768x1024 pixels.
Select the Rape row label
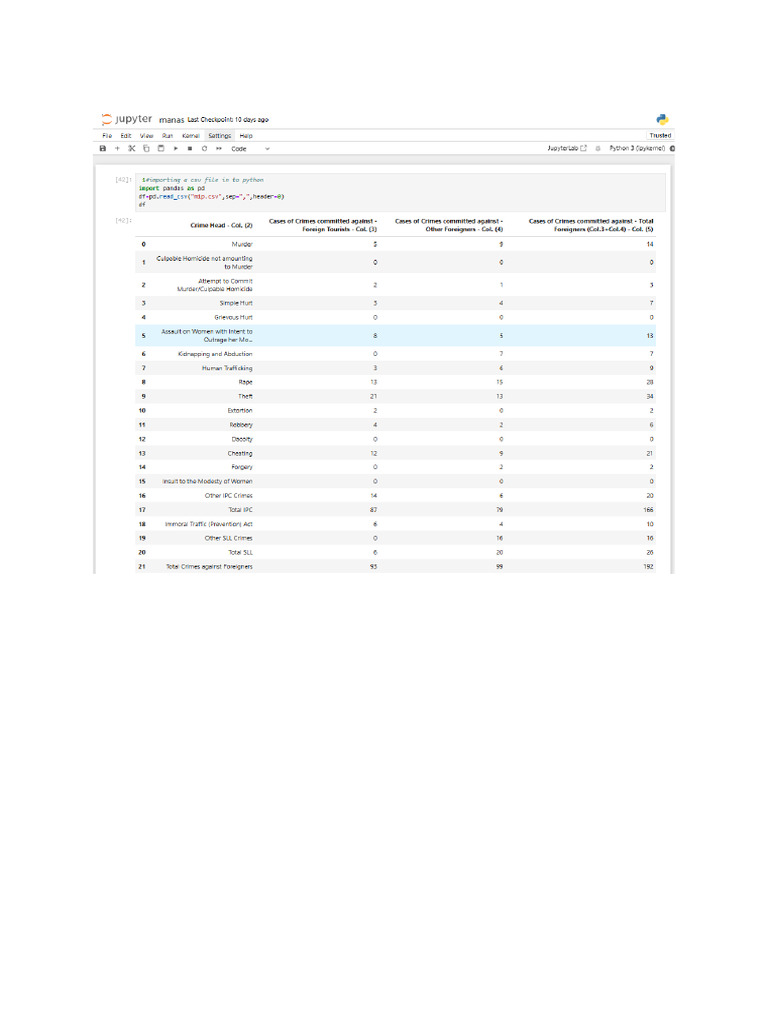pyautogui.click(x=246, y=382)
